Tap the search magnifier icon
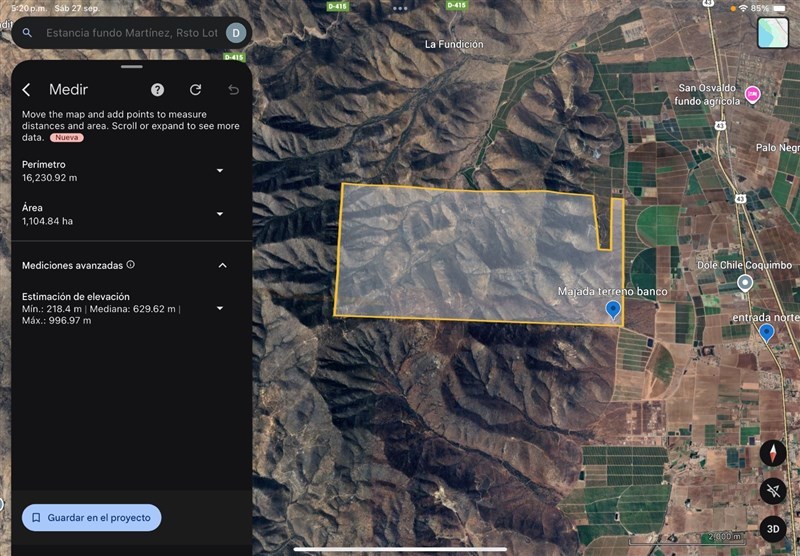 tap(27, 33)
